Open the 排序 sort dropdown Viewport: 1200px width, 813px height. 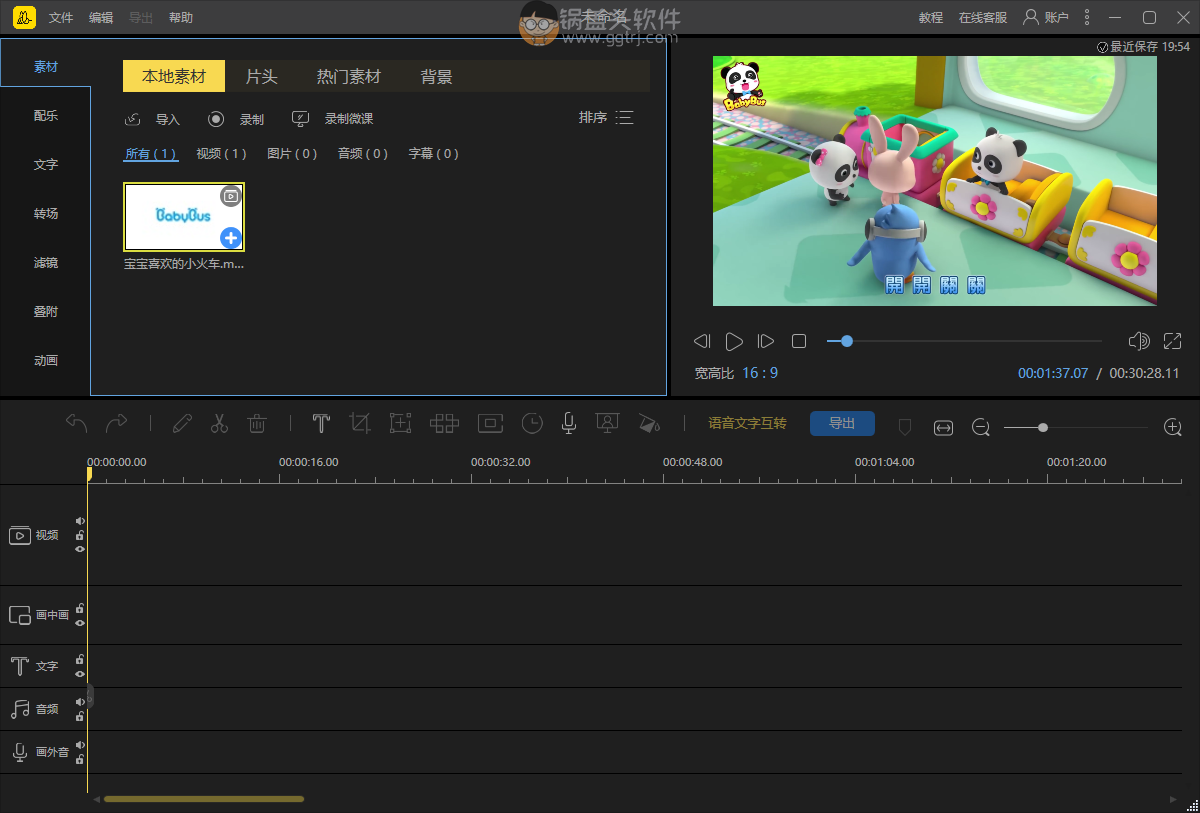(606, 118)
